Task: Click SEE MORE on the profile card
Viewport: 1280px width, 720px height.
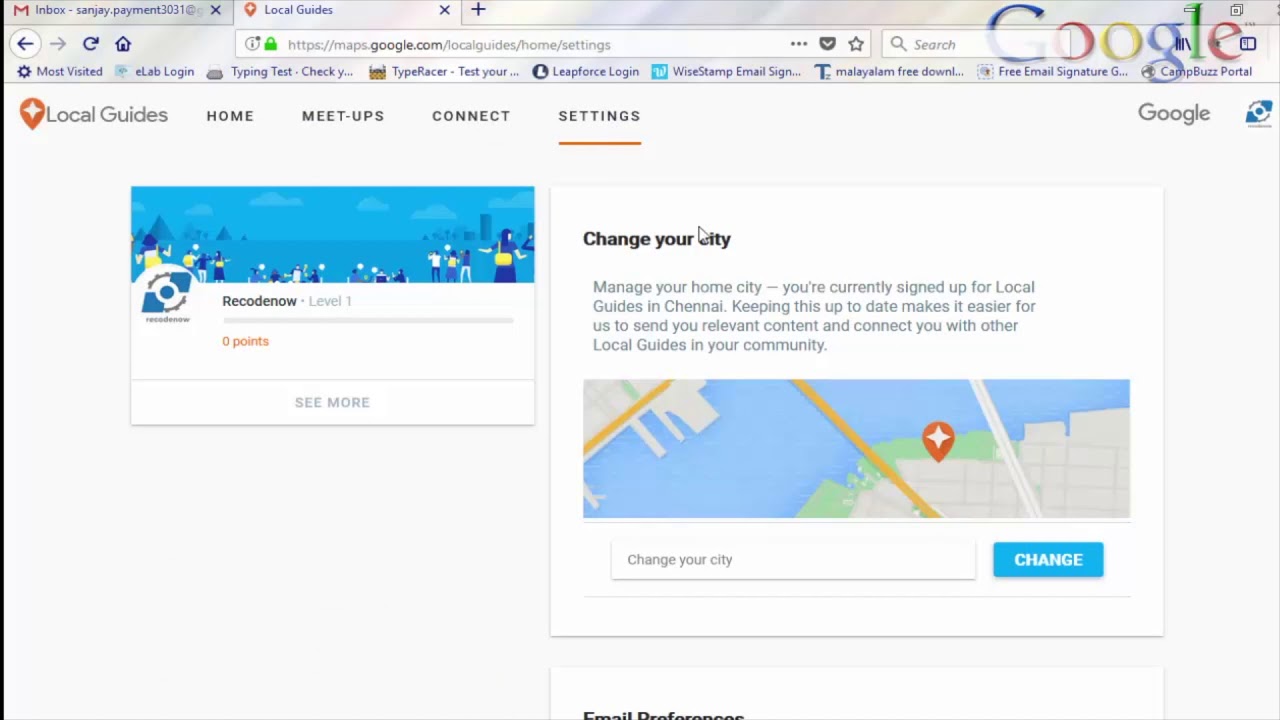Action: (x=332, y=402)
